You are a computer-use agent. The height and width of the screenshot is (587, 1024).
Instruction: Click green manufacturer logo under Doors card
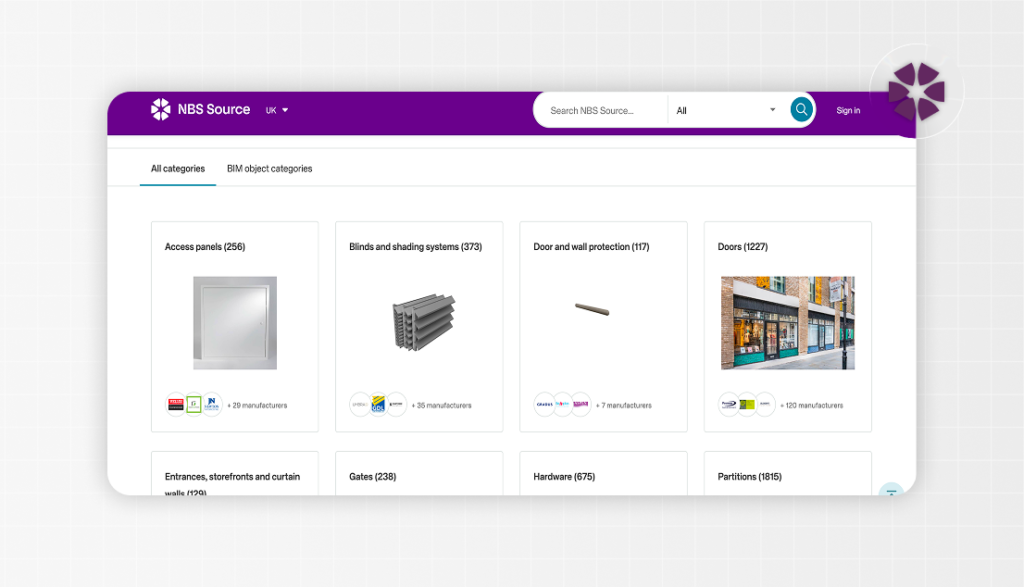[746, 405]
